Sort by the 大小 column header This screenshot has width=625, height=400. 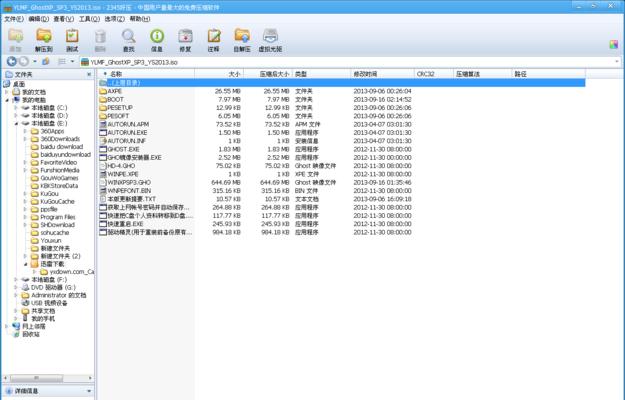tap(219, 74)
